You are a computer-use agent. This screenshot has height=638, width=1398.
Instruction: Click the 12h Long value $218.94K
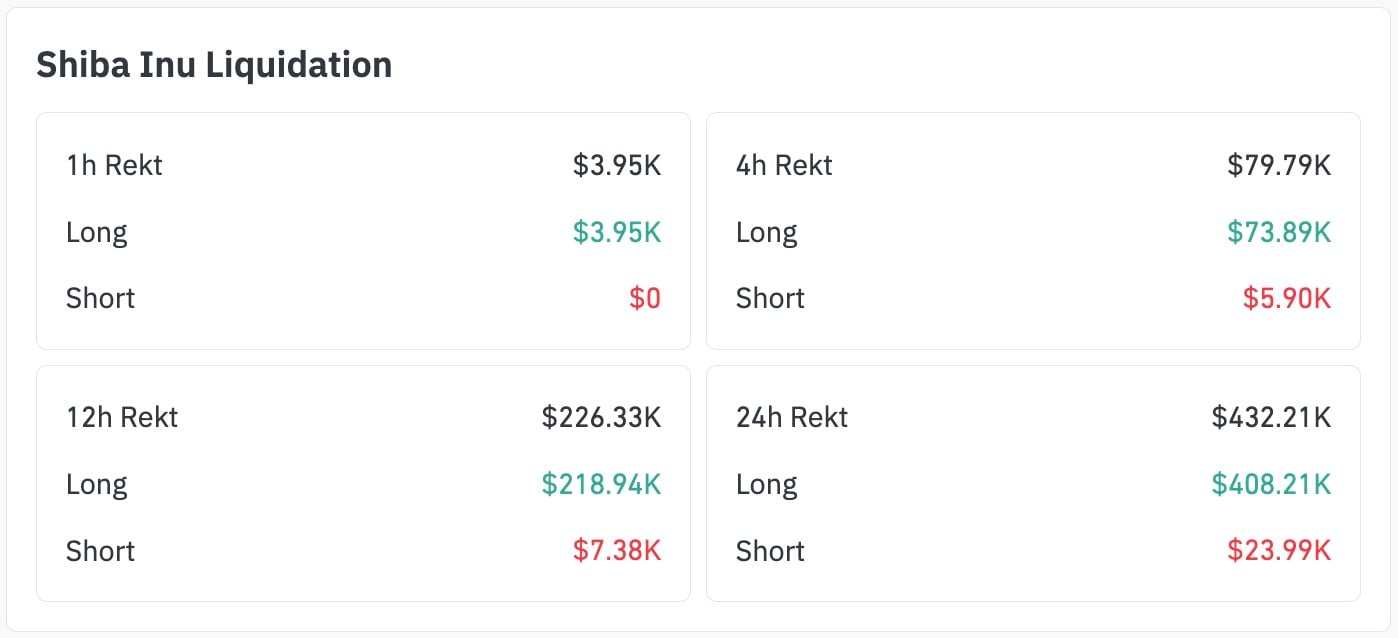601,484
